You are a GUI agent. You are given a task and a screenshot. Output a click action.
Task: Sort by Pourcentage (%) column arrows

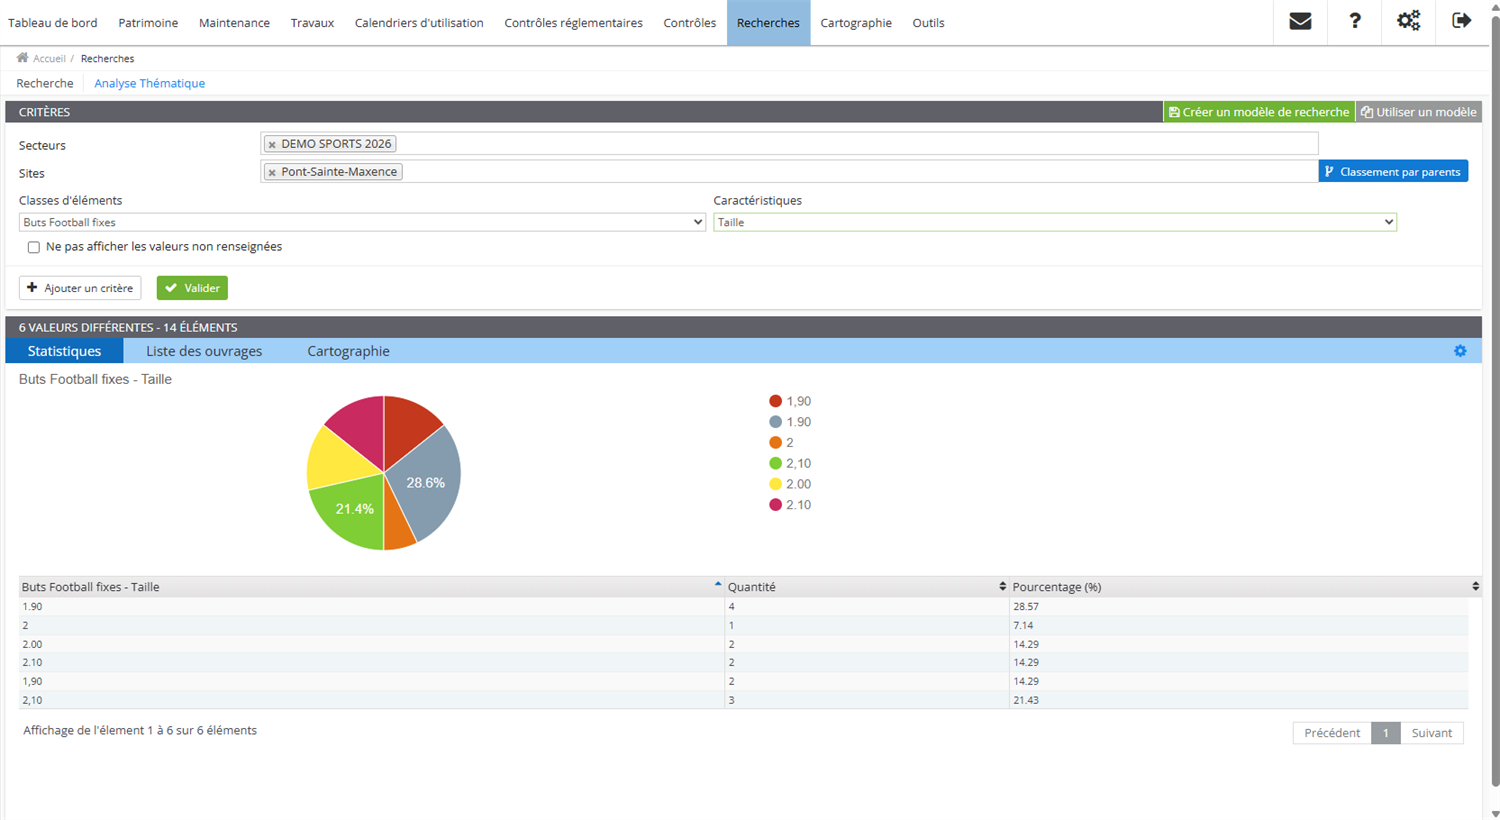(1475, 587)
